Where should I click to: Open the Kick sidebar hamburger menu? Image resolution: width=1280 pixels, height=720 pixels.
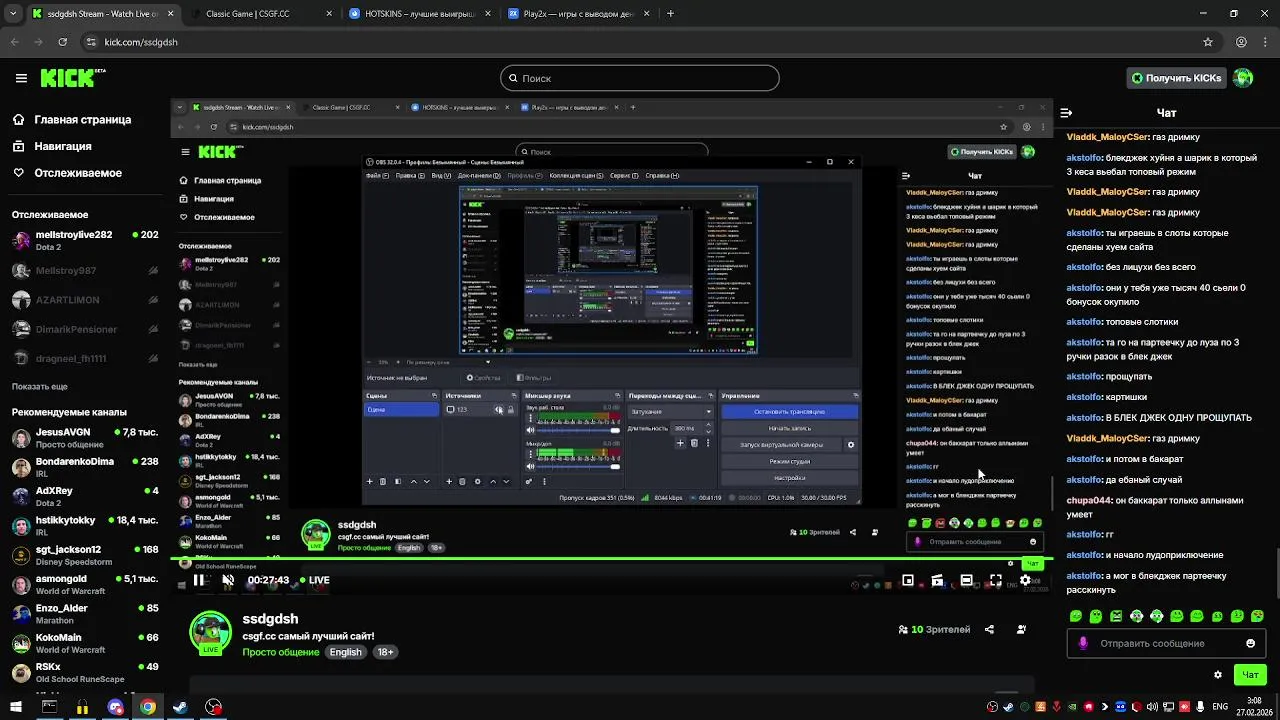click(21, 78)
